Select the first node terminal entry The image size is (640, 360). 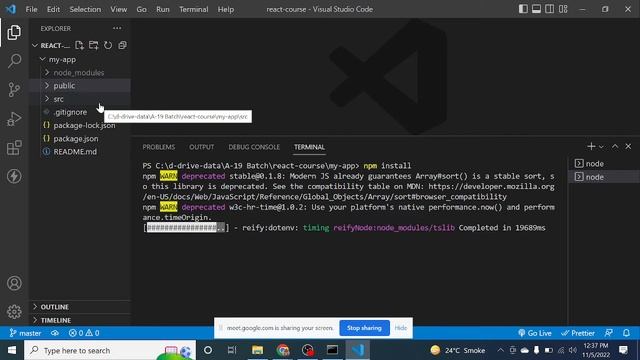point(604,164)
